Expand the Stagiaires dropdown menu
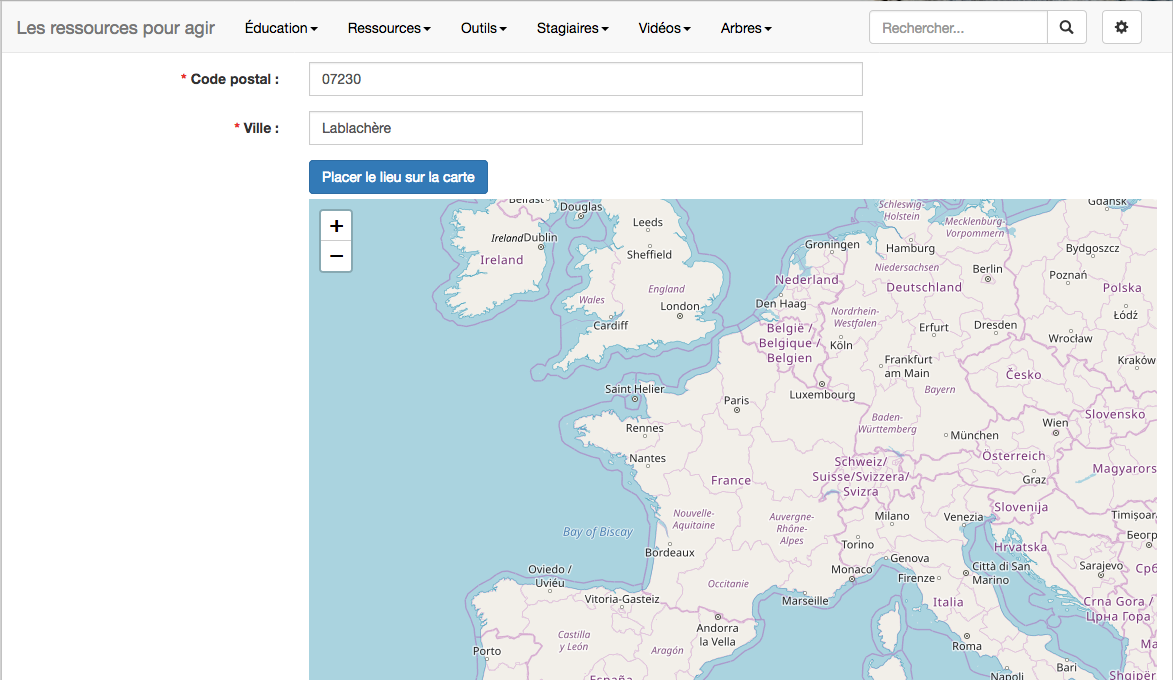Image resolution: width=1173 pixels, height=680 pixels. [572, 28]
